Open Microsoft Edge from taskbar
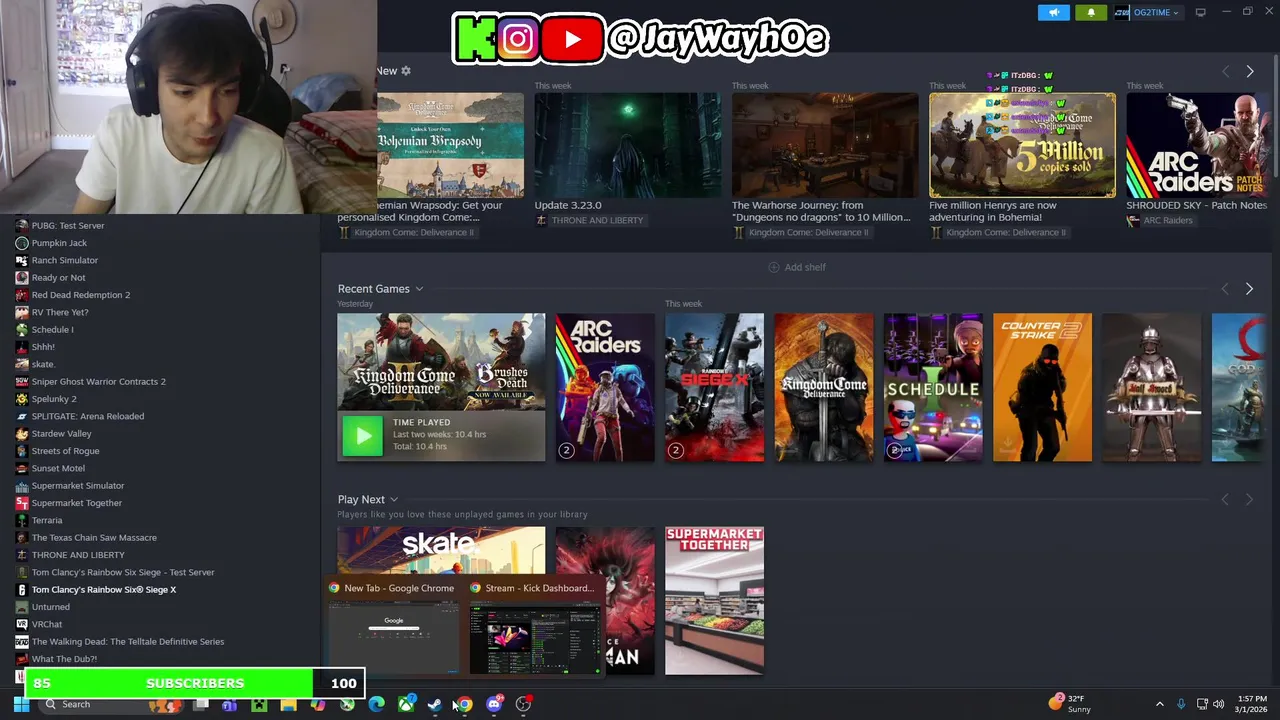The width and height of the screenshot is (1280, 720). (376, 704)
